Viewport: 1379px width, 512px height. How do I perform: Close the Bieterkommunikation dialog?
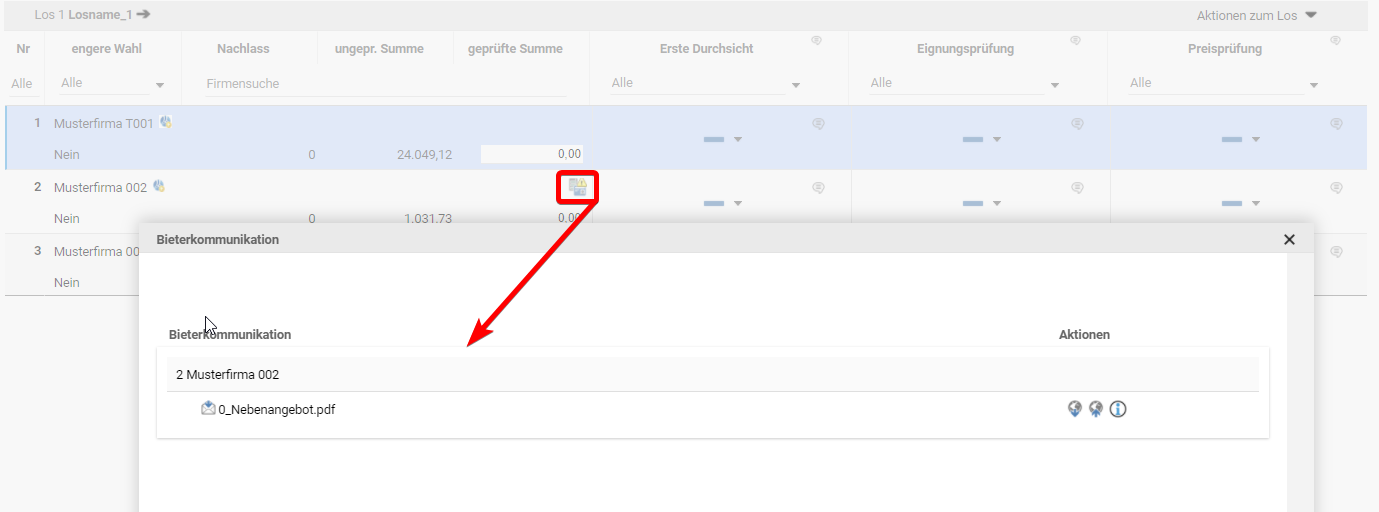pyautogui.click(x=1289, y=240)
